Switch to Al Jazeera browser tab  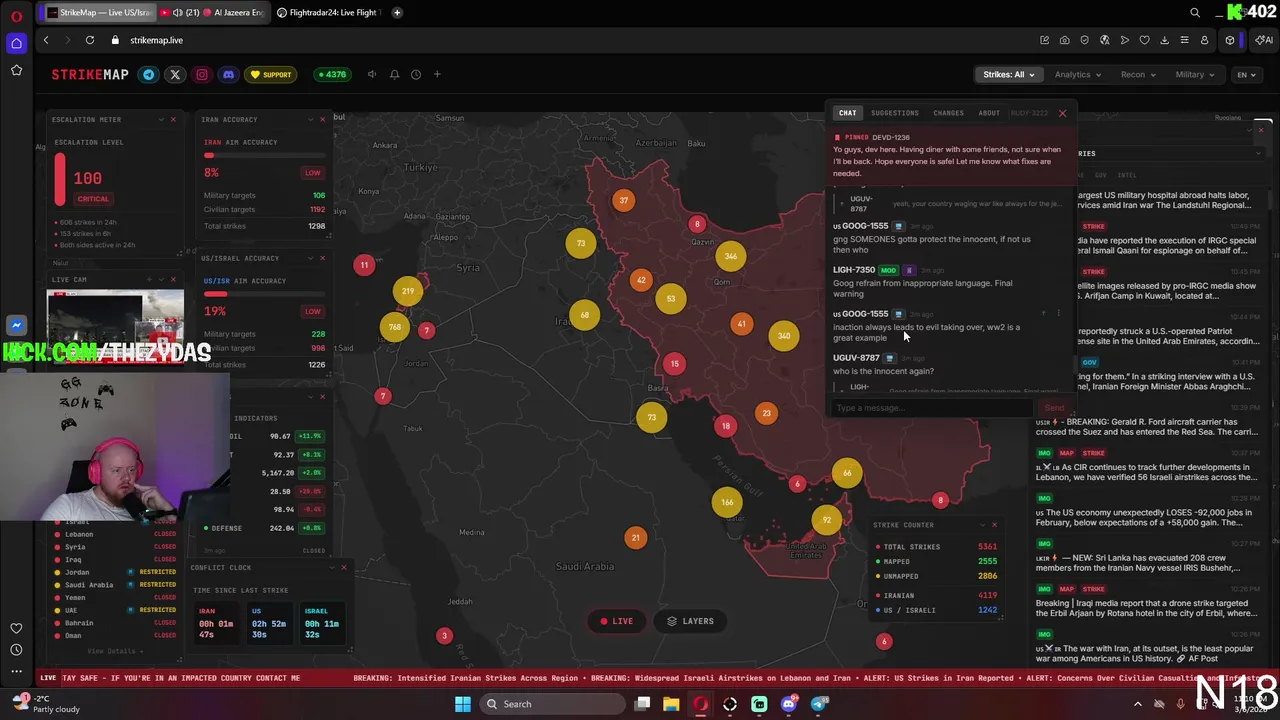213,12
